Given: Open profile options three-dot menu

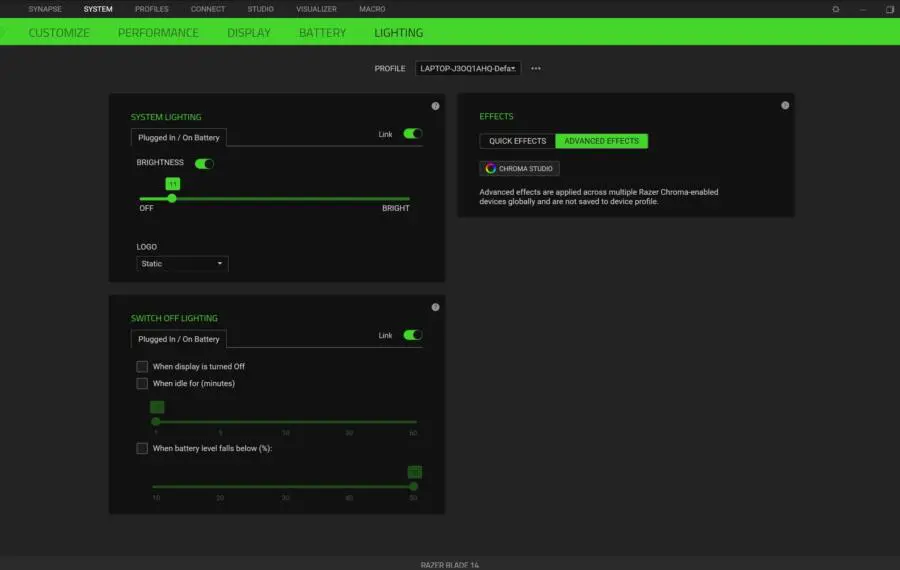Looking at the screenshot, I should click(536, 68).
